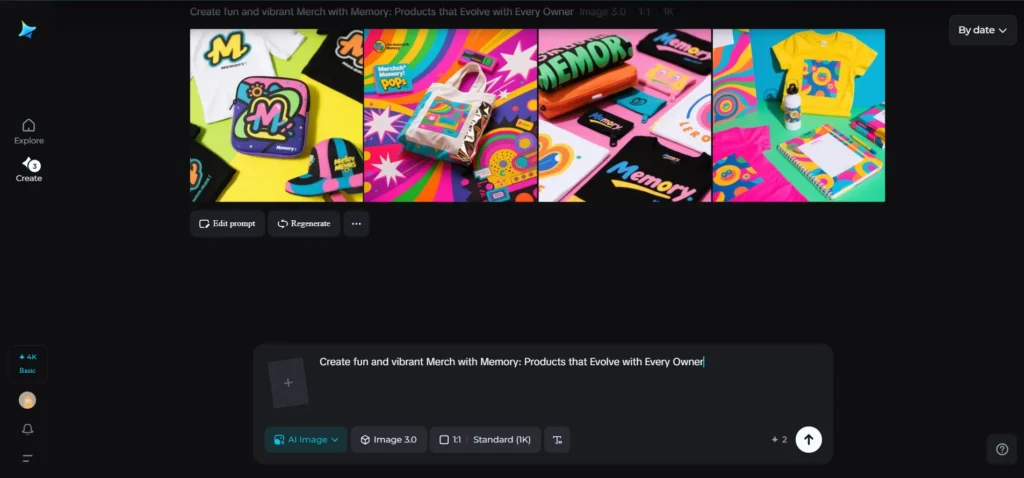Open the 1:1 Standard (1K) ratio settings

(x=485, y=439)
